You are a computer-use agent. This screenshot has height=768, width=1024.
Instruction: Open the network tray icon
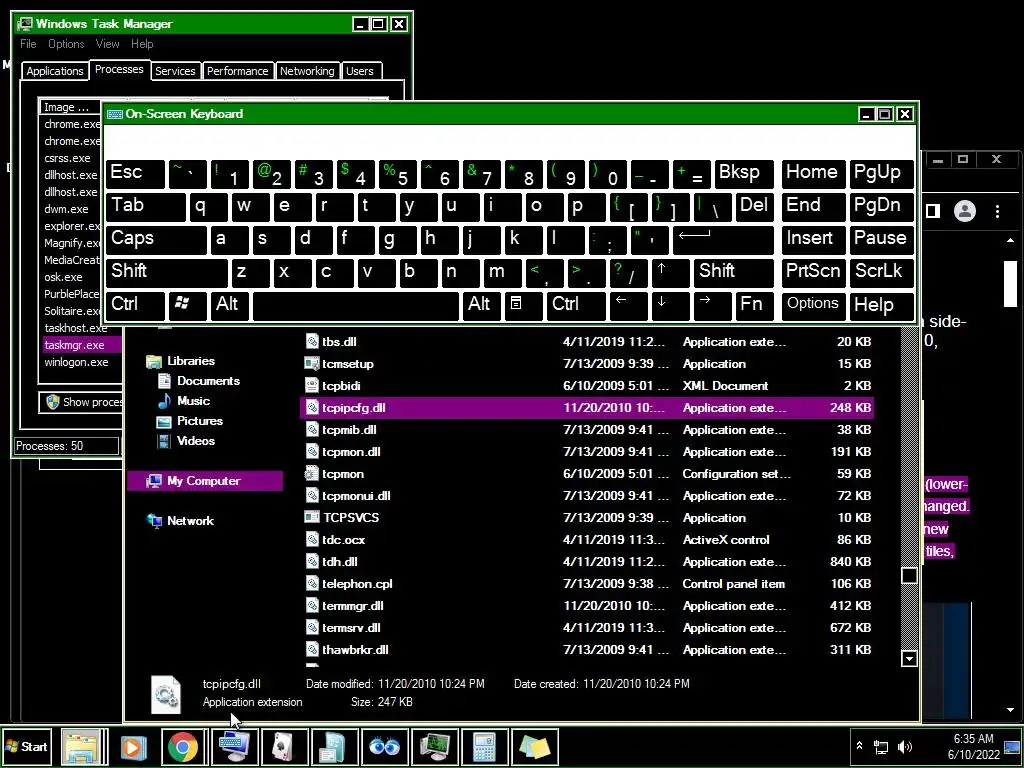click(x=881, y=746)
